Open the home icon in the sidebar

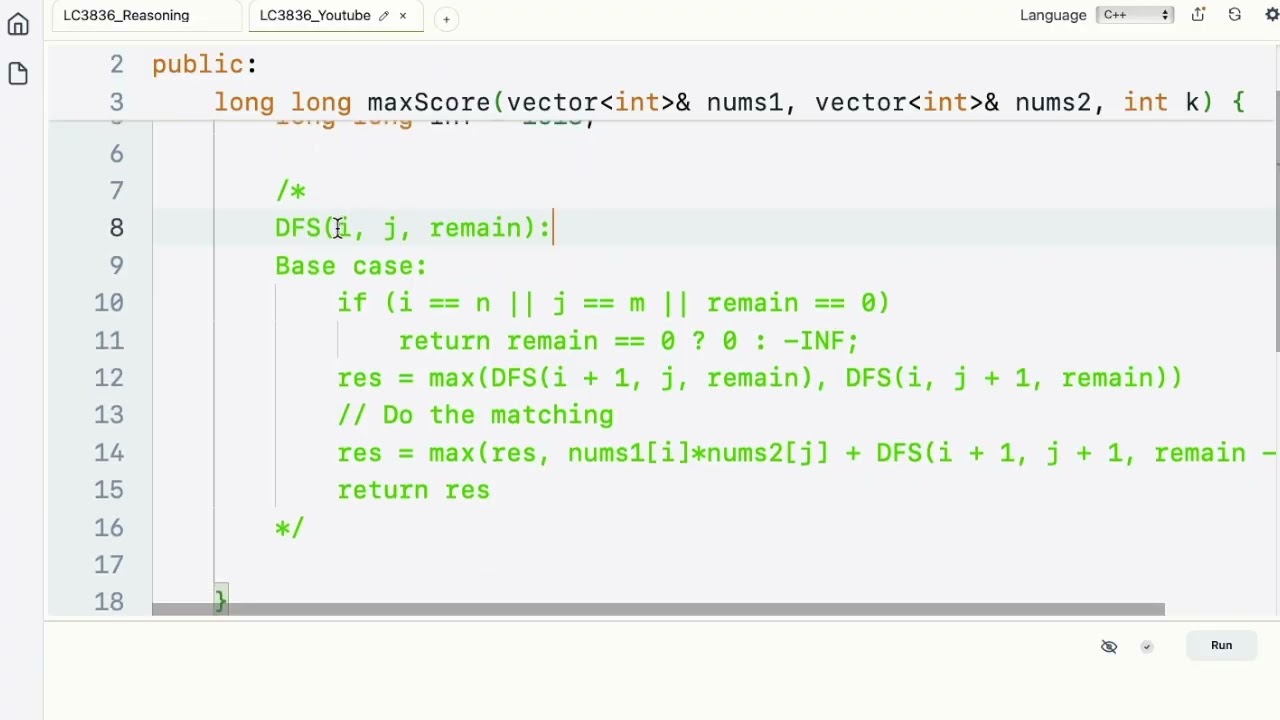(18, 25)
